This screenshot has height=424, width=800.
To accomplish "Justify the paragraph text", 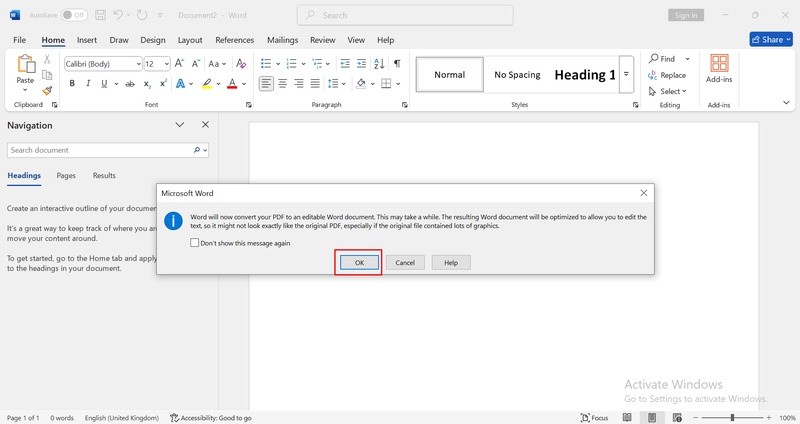I will [315, 83].
